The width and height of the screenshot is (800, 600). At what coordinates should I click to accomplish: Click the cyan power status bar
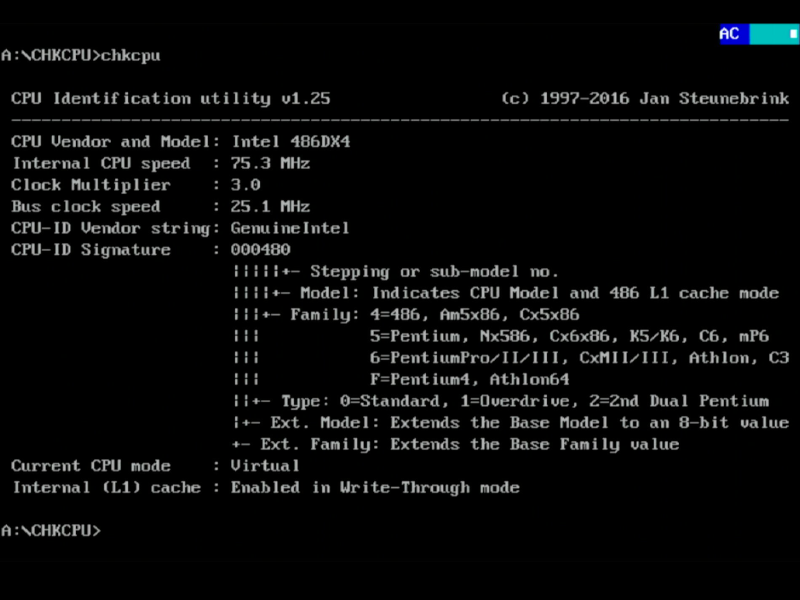768,35
